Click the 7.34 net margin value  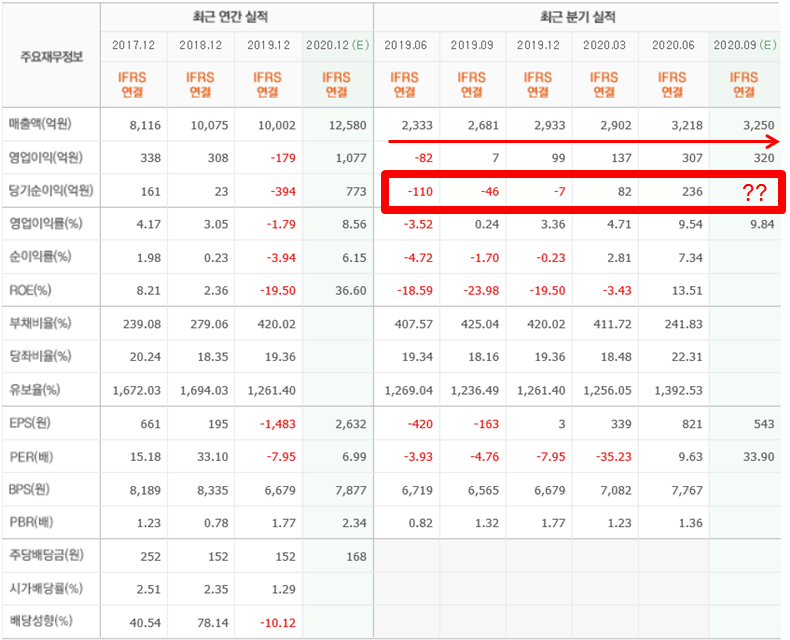[x=690, y=258]
